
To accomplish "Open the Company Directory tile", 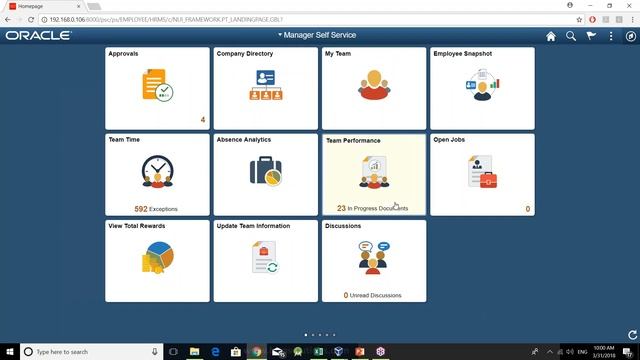I will tap(265, 88).
